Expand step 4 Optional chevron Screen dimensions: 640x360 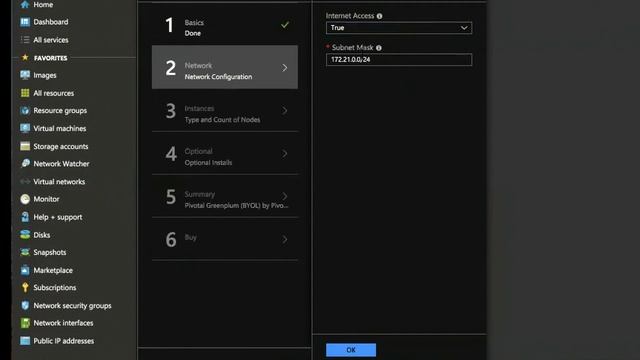click(285, 153)
